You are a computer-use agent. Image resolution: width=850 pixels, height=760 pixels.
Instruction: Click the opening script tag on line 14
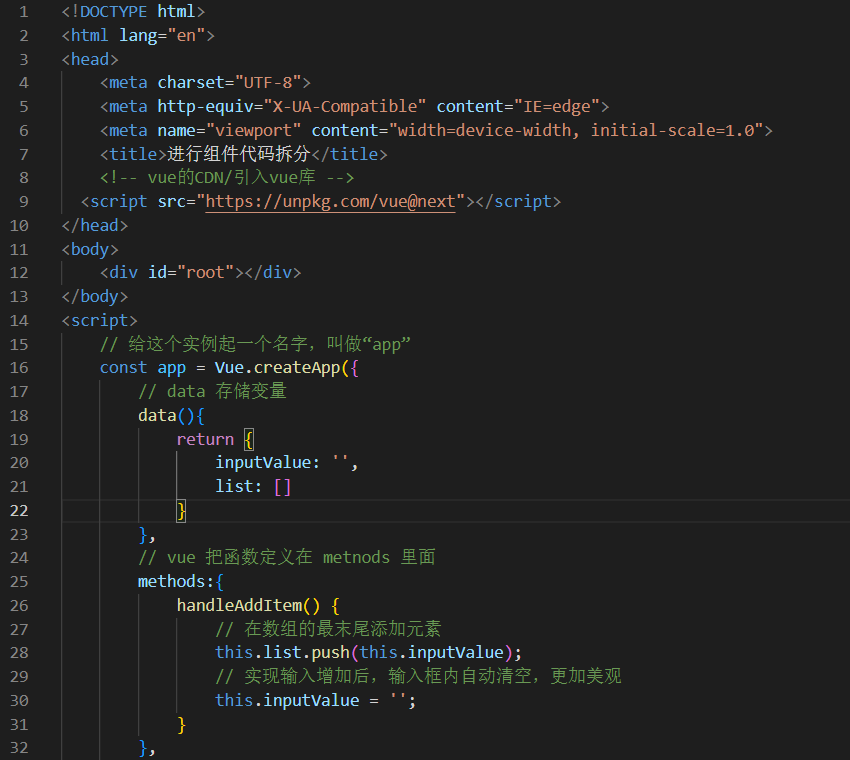(x=100, y=320)
